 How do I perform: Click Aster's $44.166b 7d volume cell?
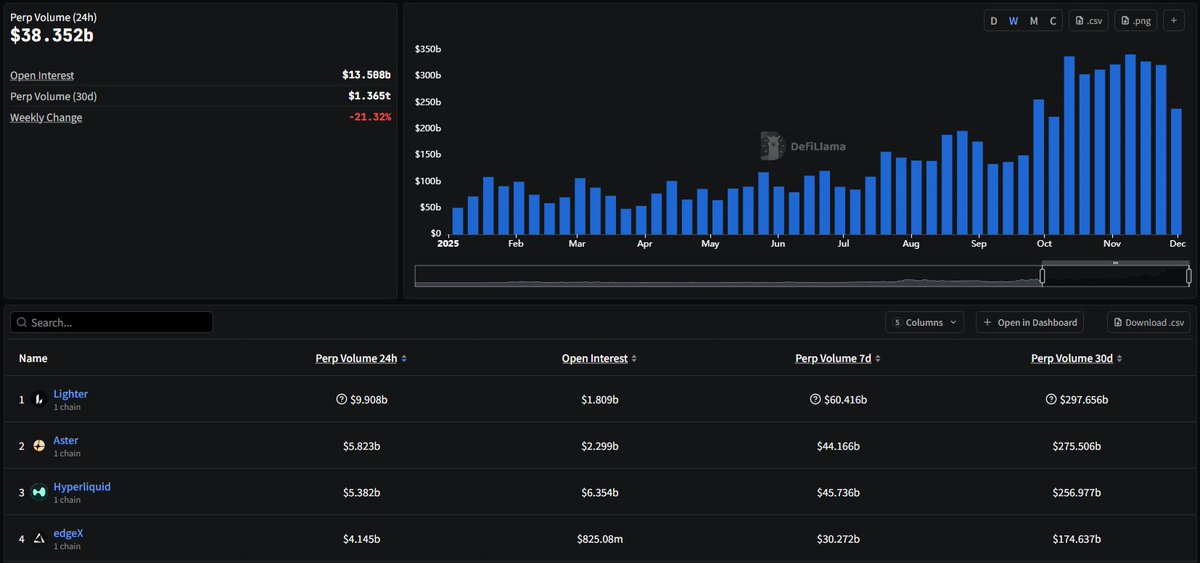click(x=838, y=446)
